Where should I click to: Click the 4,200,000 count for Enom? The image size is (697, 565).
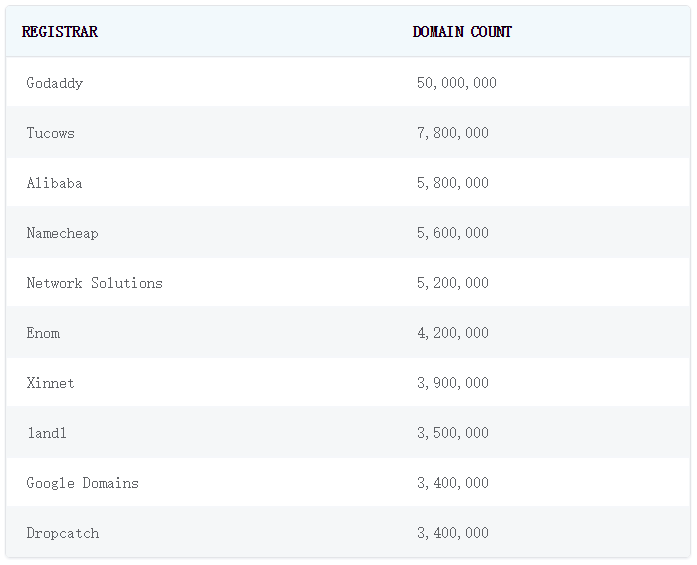452,333
